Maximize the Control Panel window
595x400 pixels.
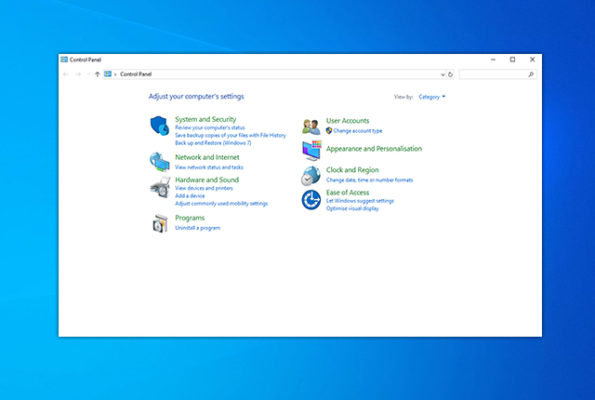coord(512,60)
